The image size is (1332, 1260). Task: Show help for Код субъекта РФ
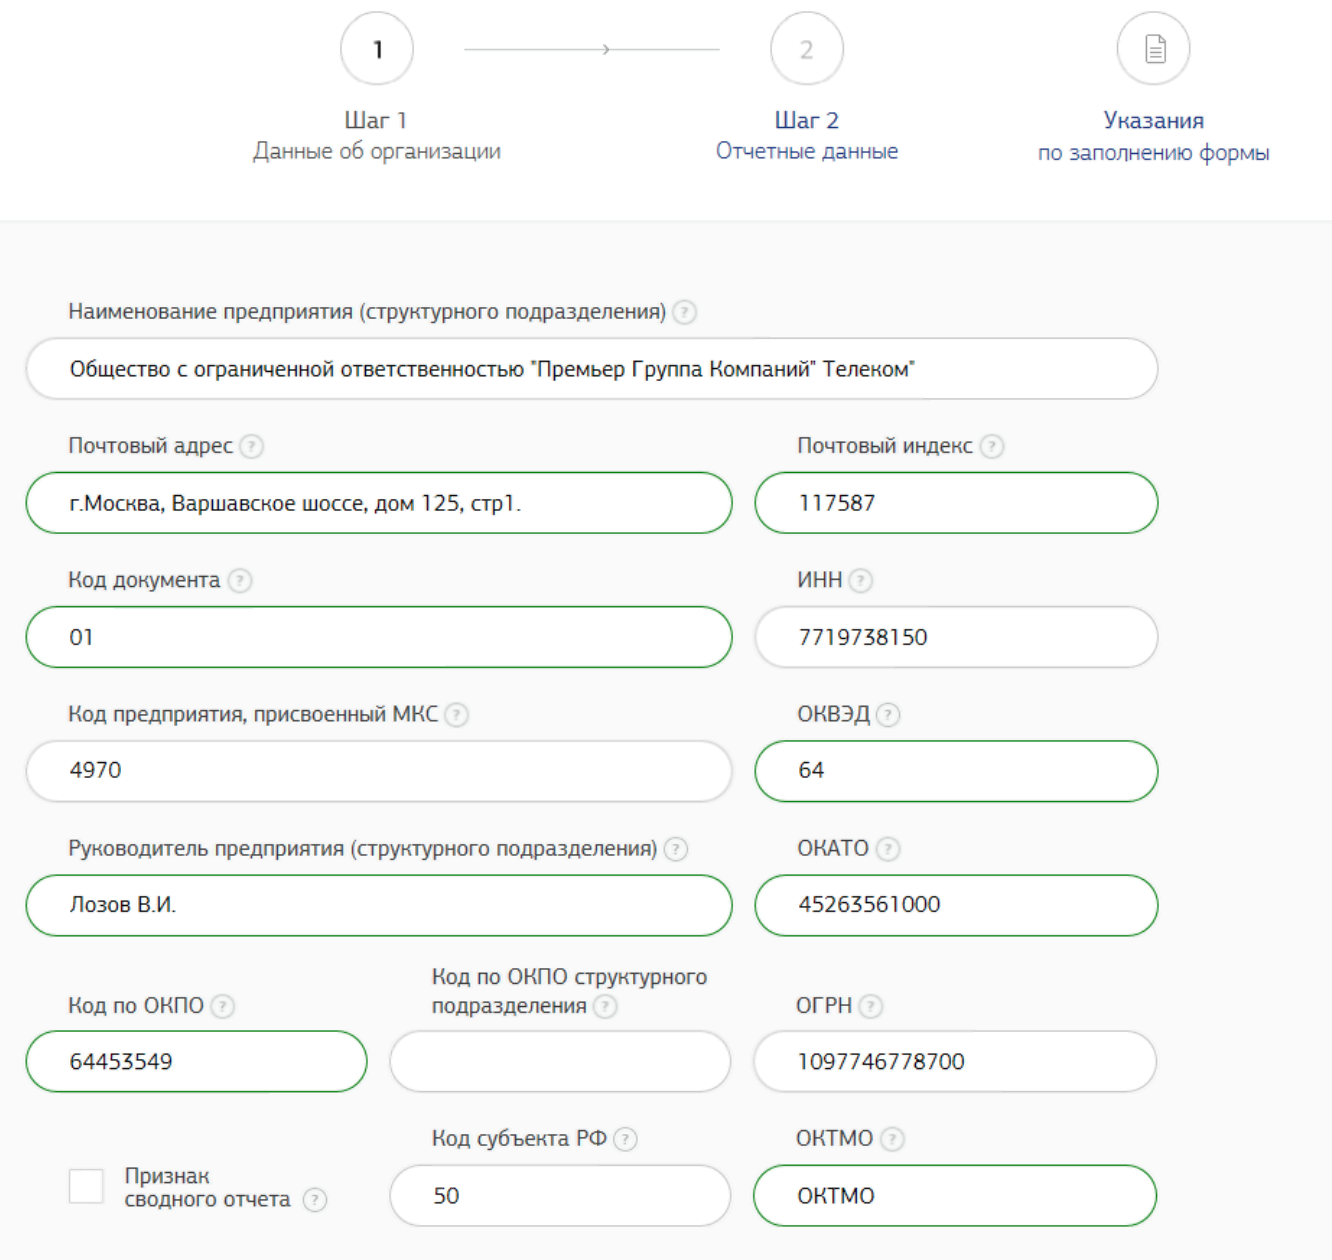coord(625,1139)
